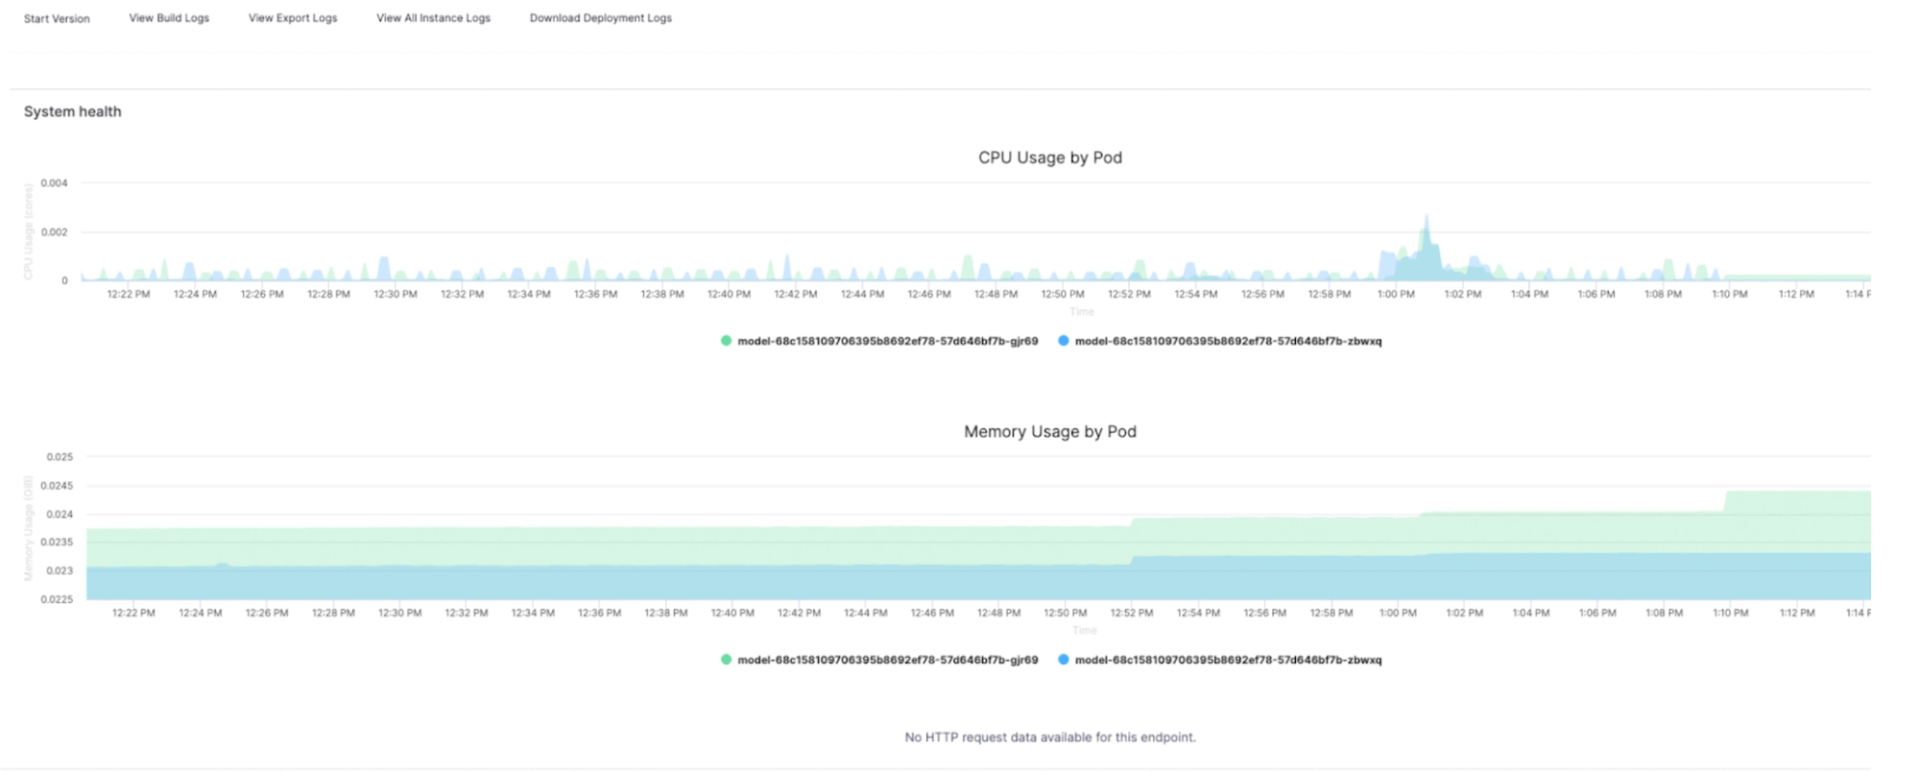Click zbwxq pod name in Memory legend
Viewport: 1920px width, 771px height.
tap(1228, 660)
